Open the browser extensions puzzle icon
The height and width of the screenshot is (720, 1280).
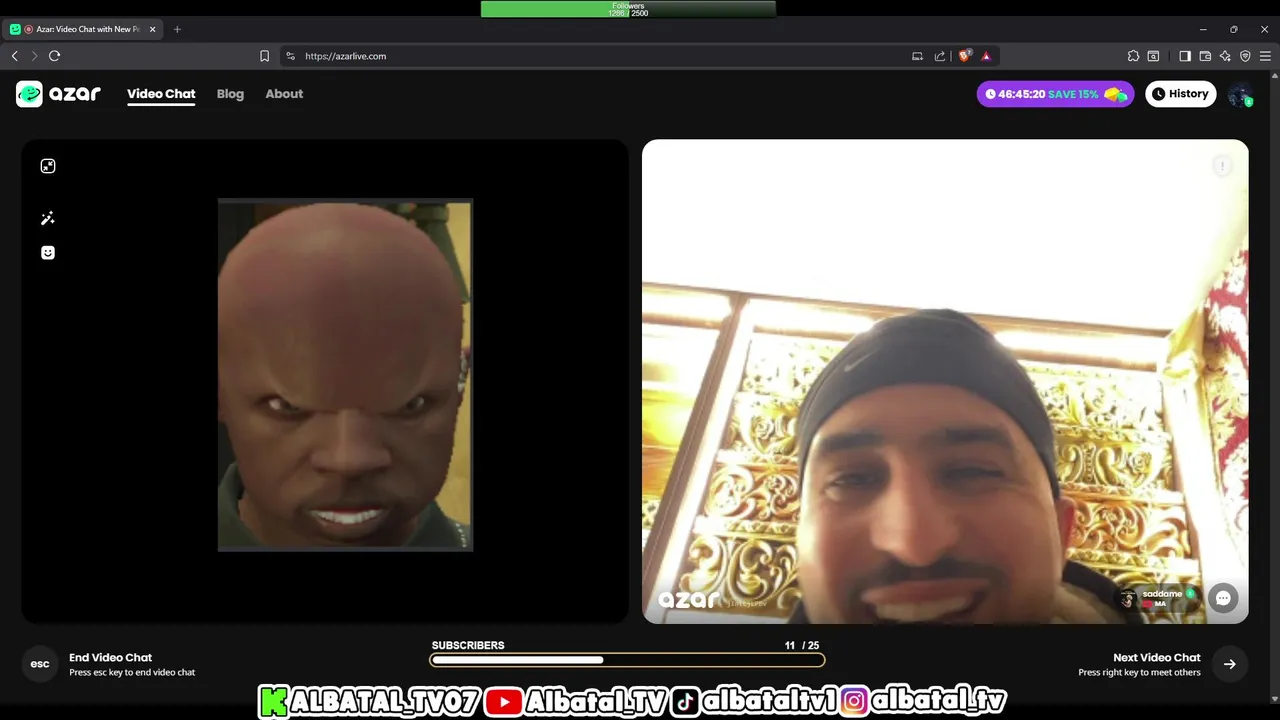point(1133,56)
